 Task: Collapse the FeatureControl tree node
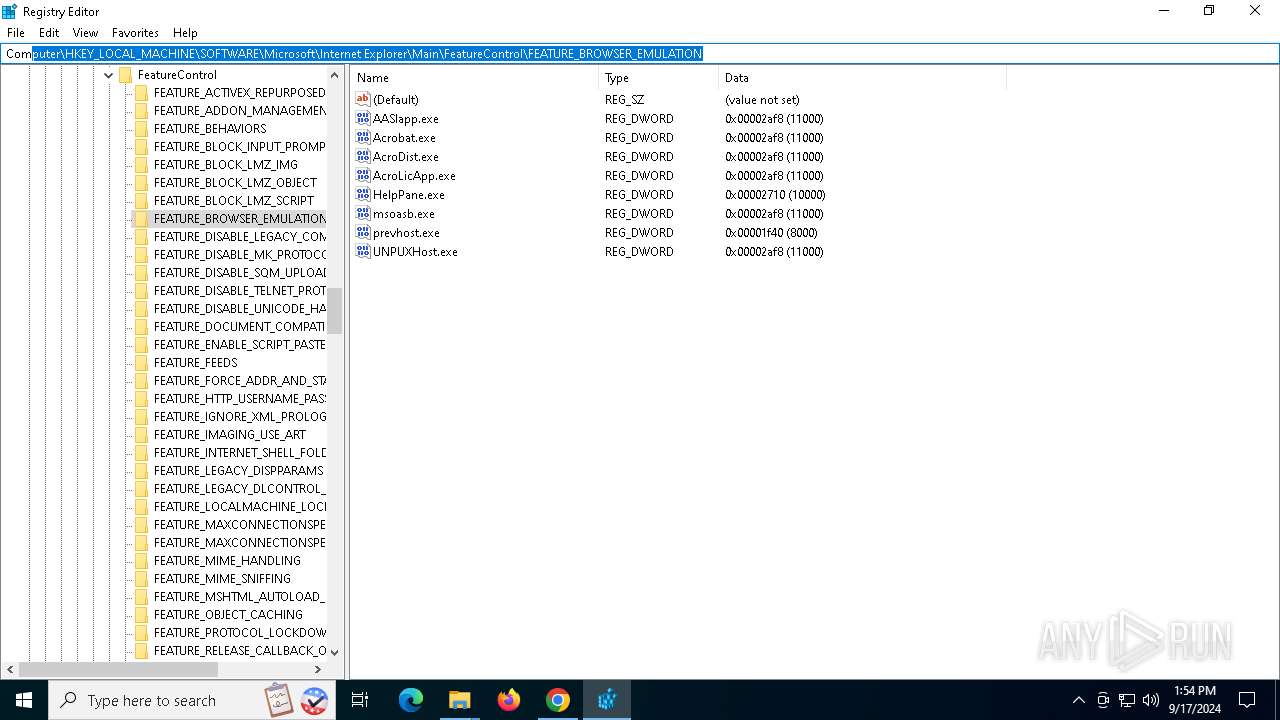pyautogui.click(x=108, y=75)
